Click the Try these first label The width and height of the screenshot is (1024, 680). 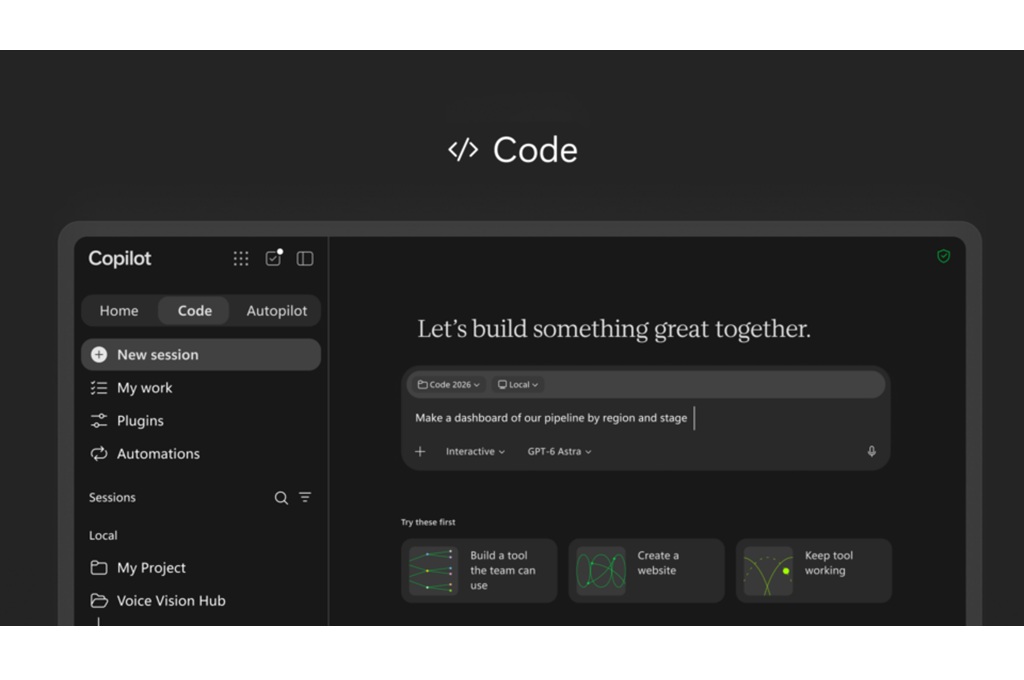coord(428,522)
